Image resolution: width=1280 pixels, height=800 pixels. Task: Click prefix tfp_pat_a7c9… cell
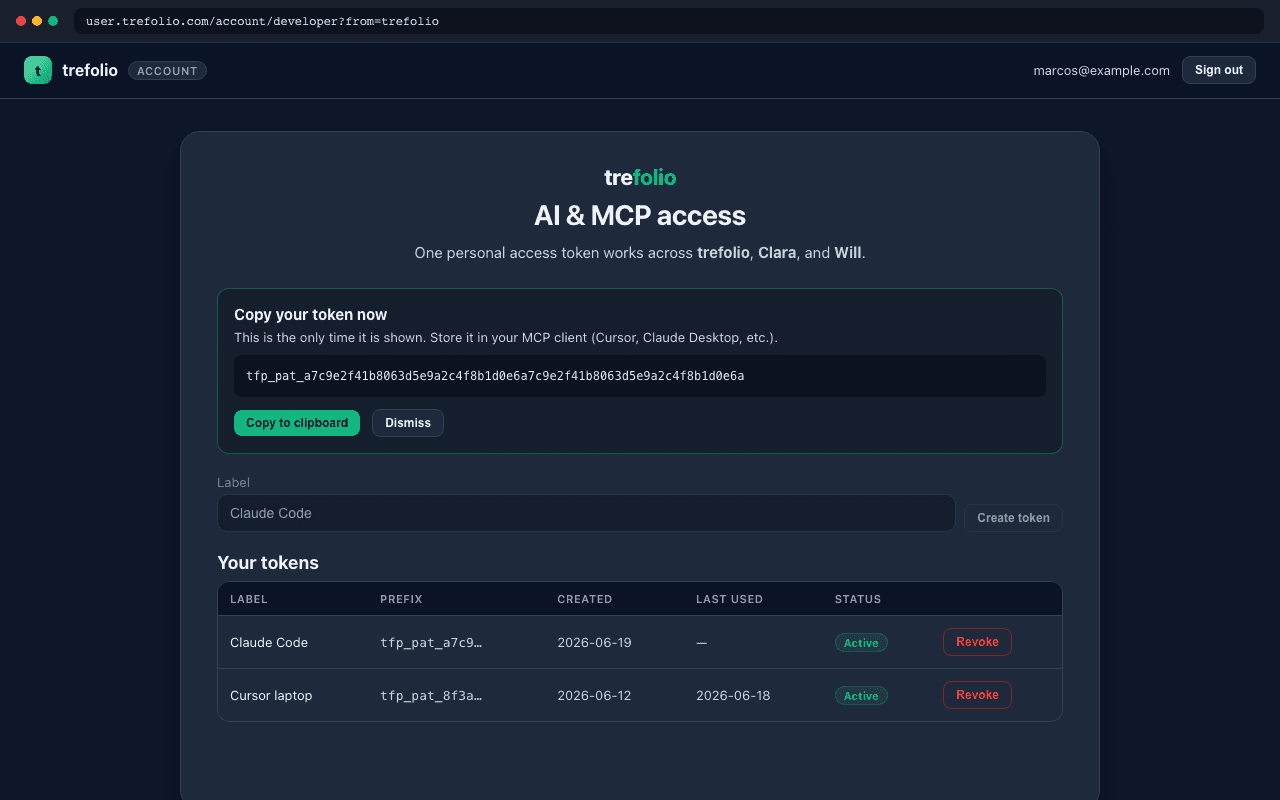(x=431, y=642)
